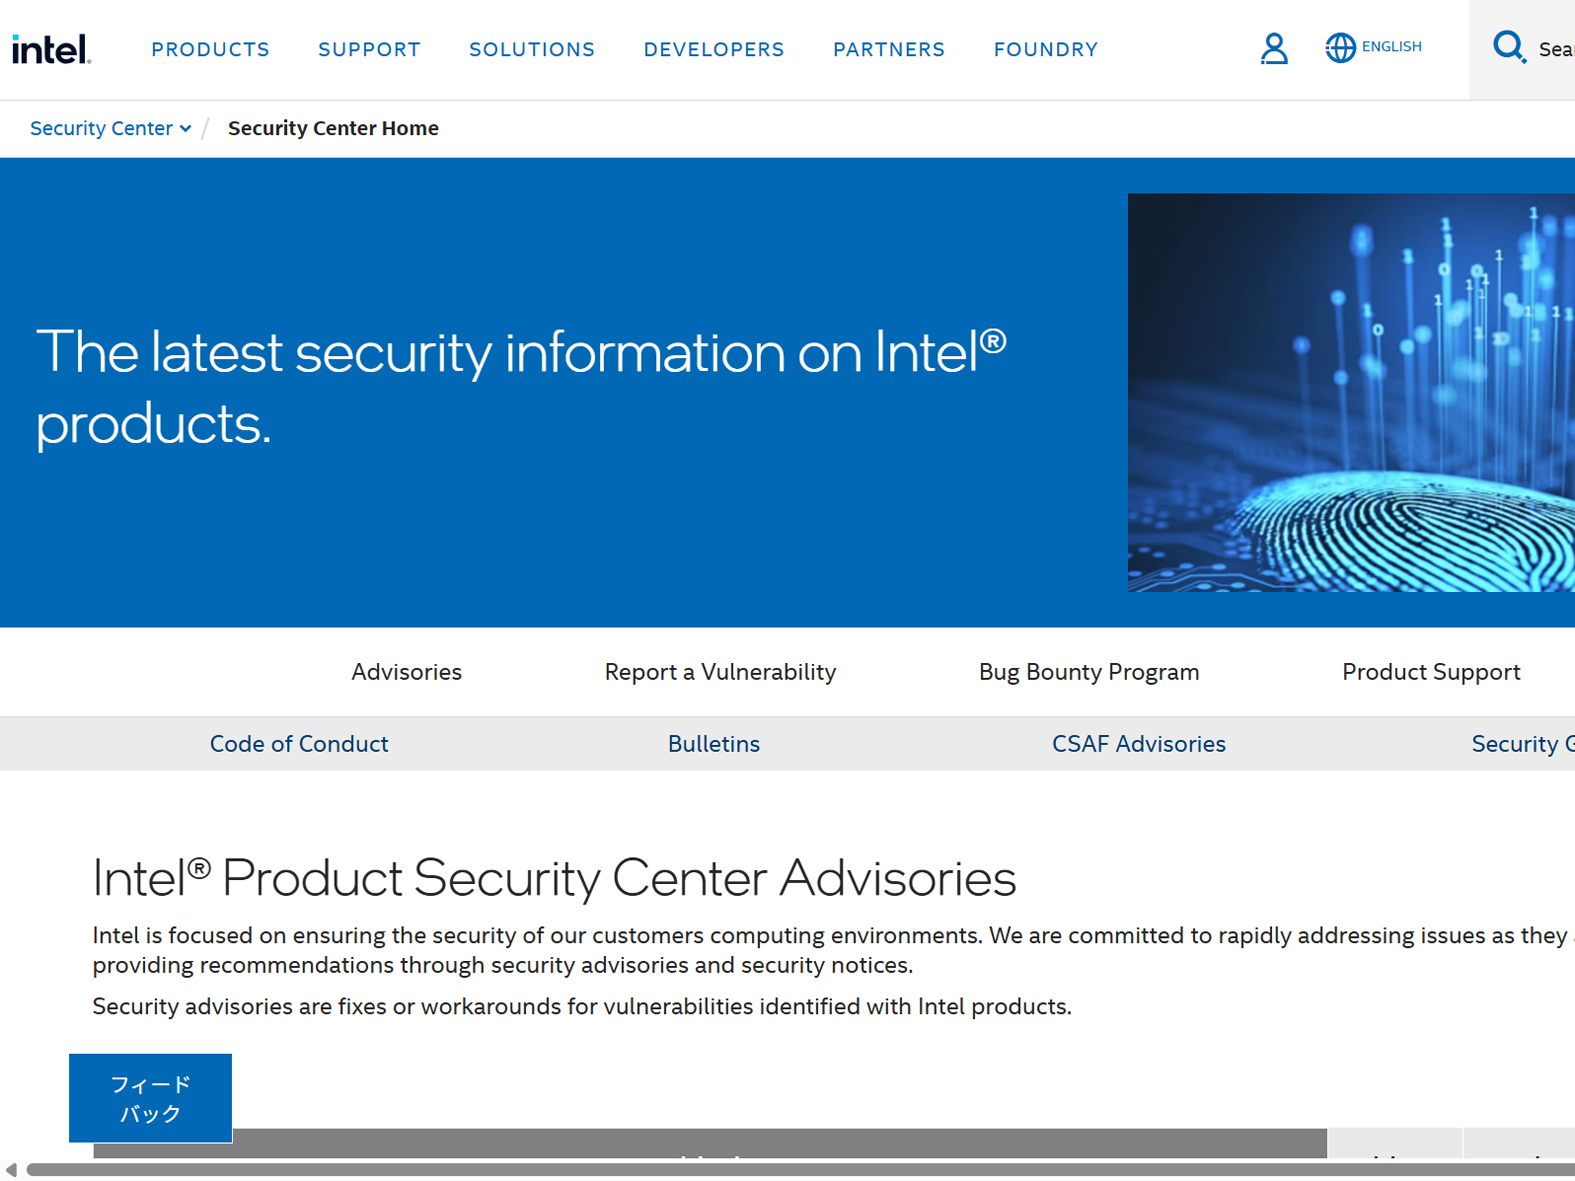Open the Products menu
Image resolution: width=1575 pixels, height=1181 pixels.
[210, 49]
